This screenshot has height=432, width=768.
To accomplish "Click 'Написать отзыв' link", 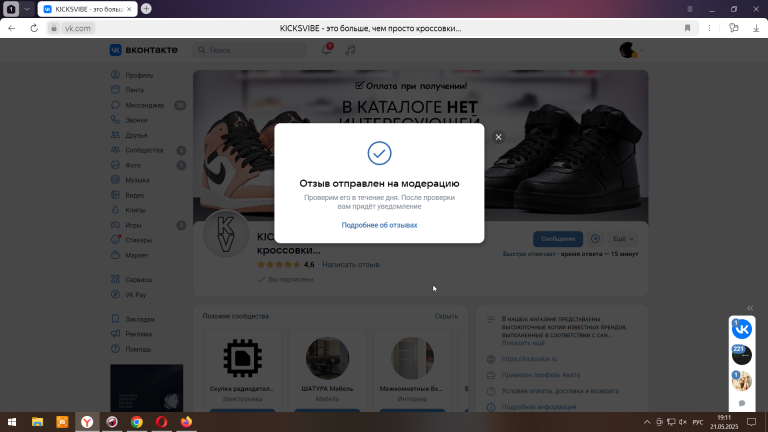I will [x=351, y=264].
